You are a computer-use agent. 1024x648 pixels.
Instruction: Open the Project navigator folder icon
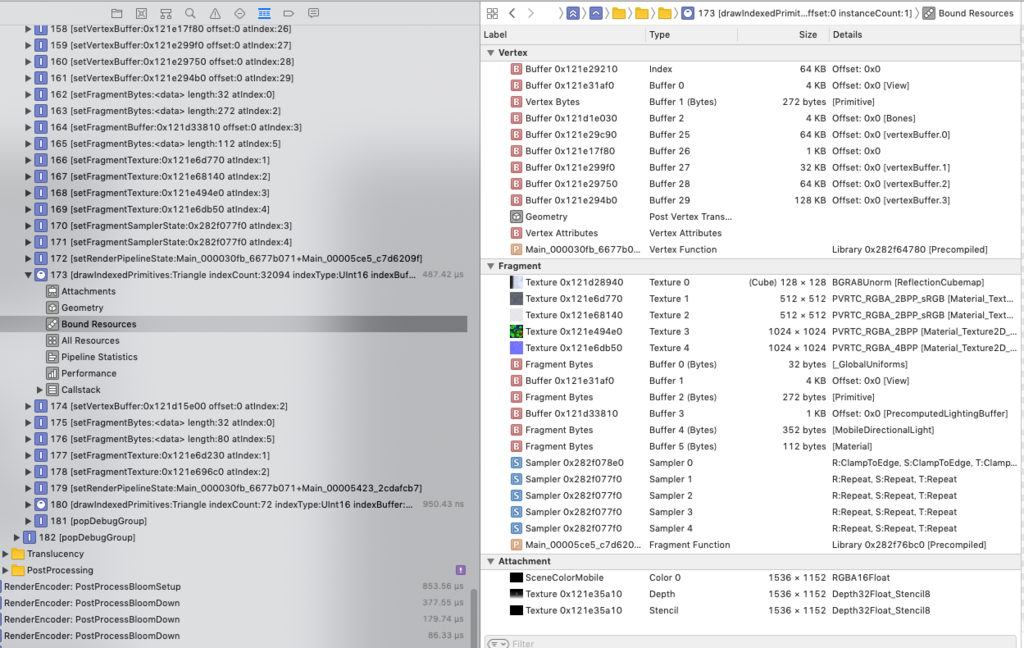click(116, 13)
